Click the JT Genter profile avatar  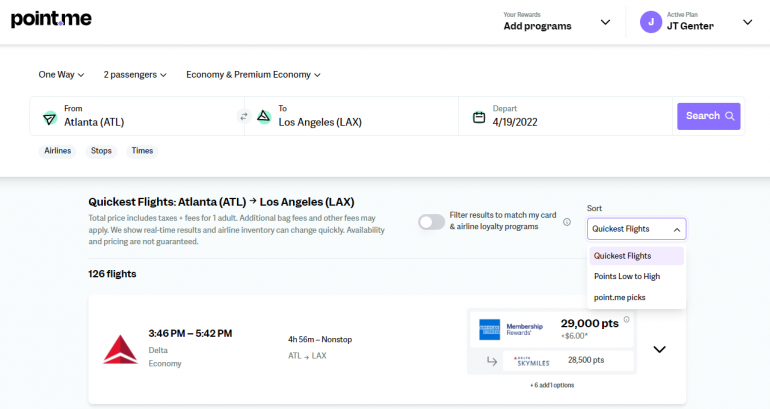[x=650, y=21]
